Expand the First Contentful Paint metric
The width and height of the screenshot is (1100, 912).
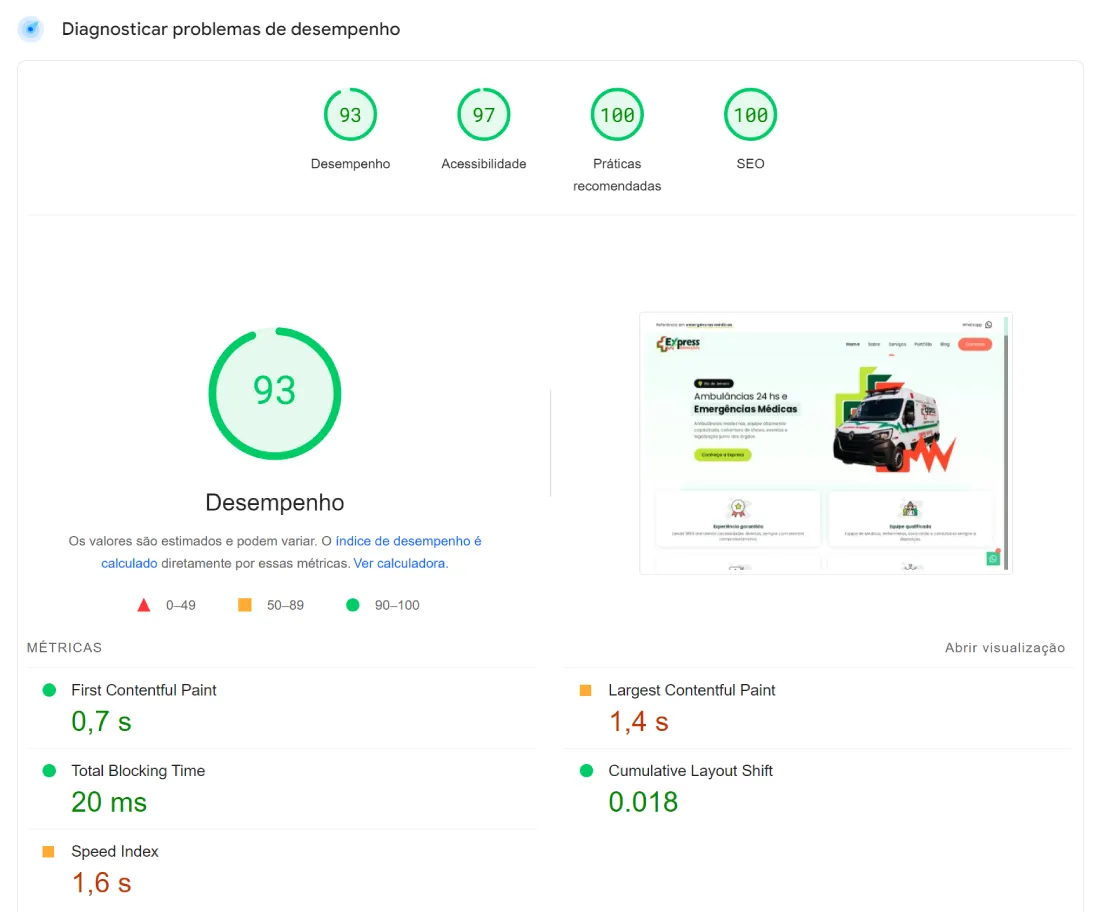tap(144, 690)
